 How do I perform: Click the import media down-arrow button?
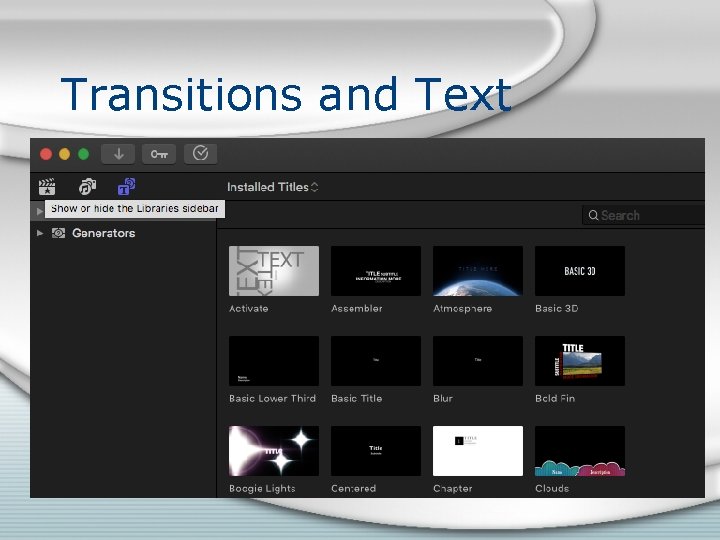[x=118, y=154]
